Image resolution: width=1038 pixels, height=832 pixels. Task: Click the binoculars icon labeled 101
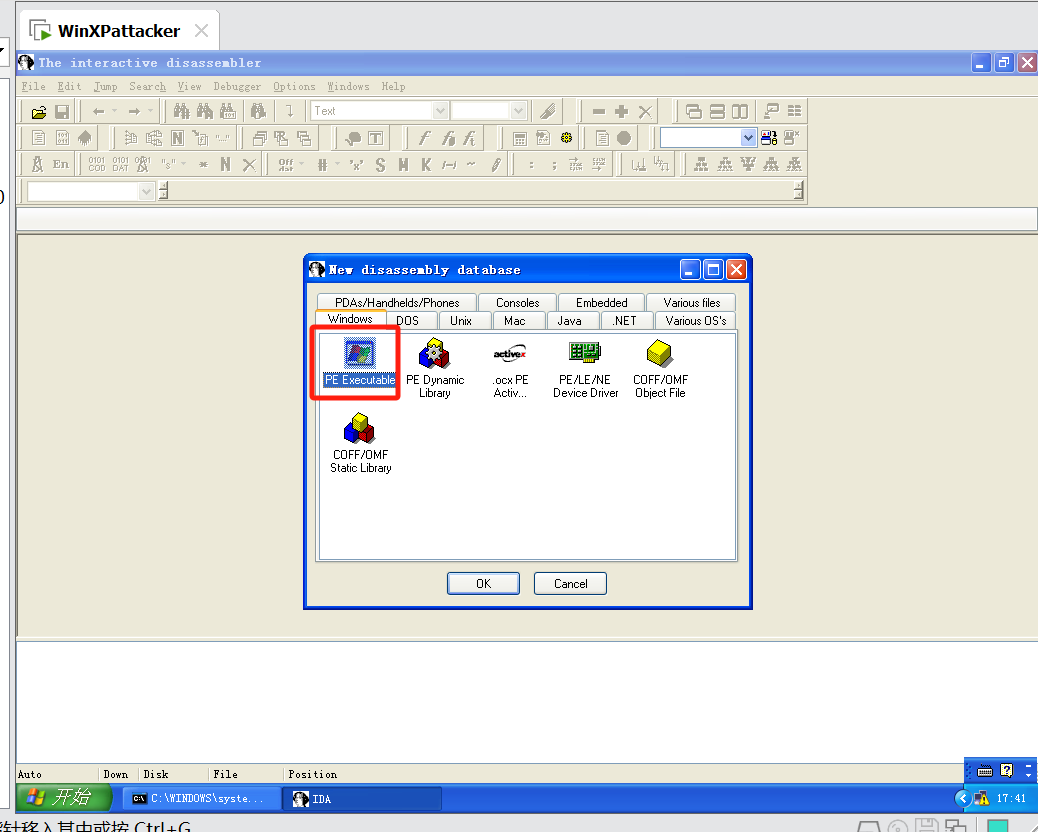pyautogui.click(x=228, y=111)
